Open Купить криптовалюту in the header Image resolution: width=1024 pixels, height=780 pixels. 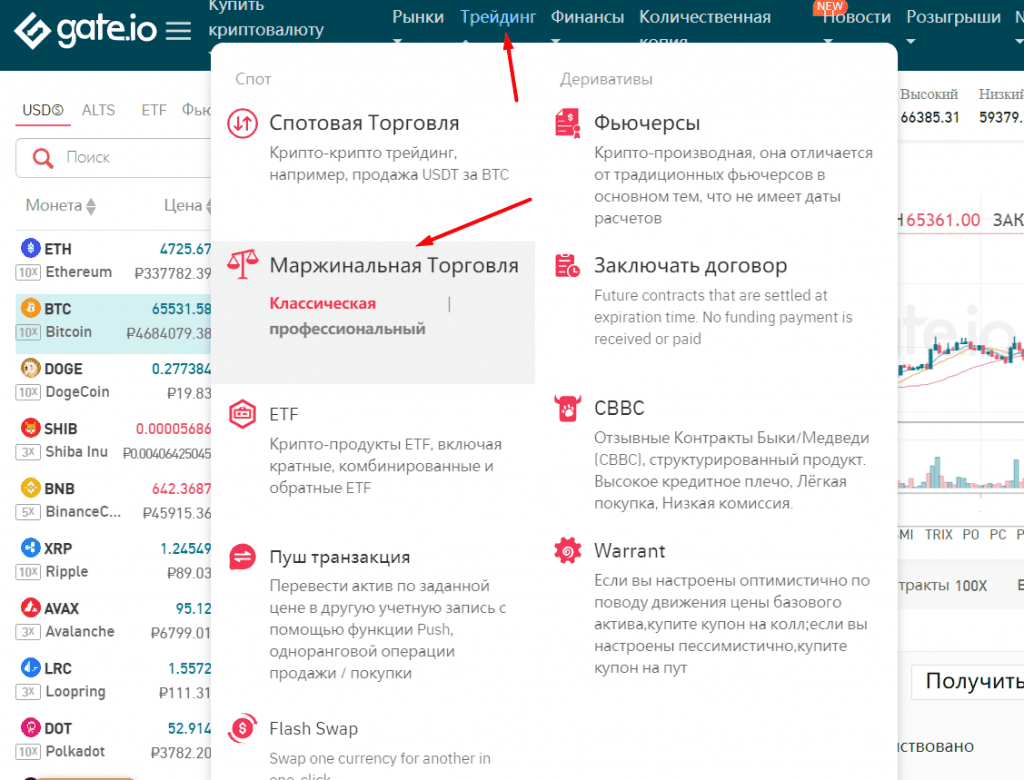266,18
